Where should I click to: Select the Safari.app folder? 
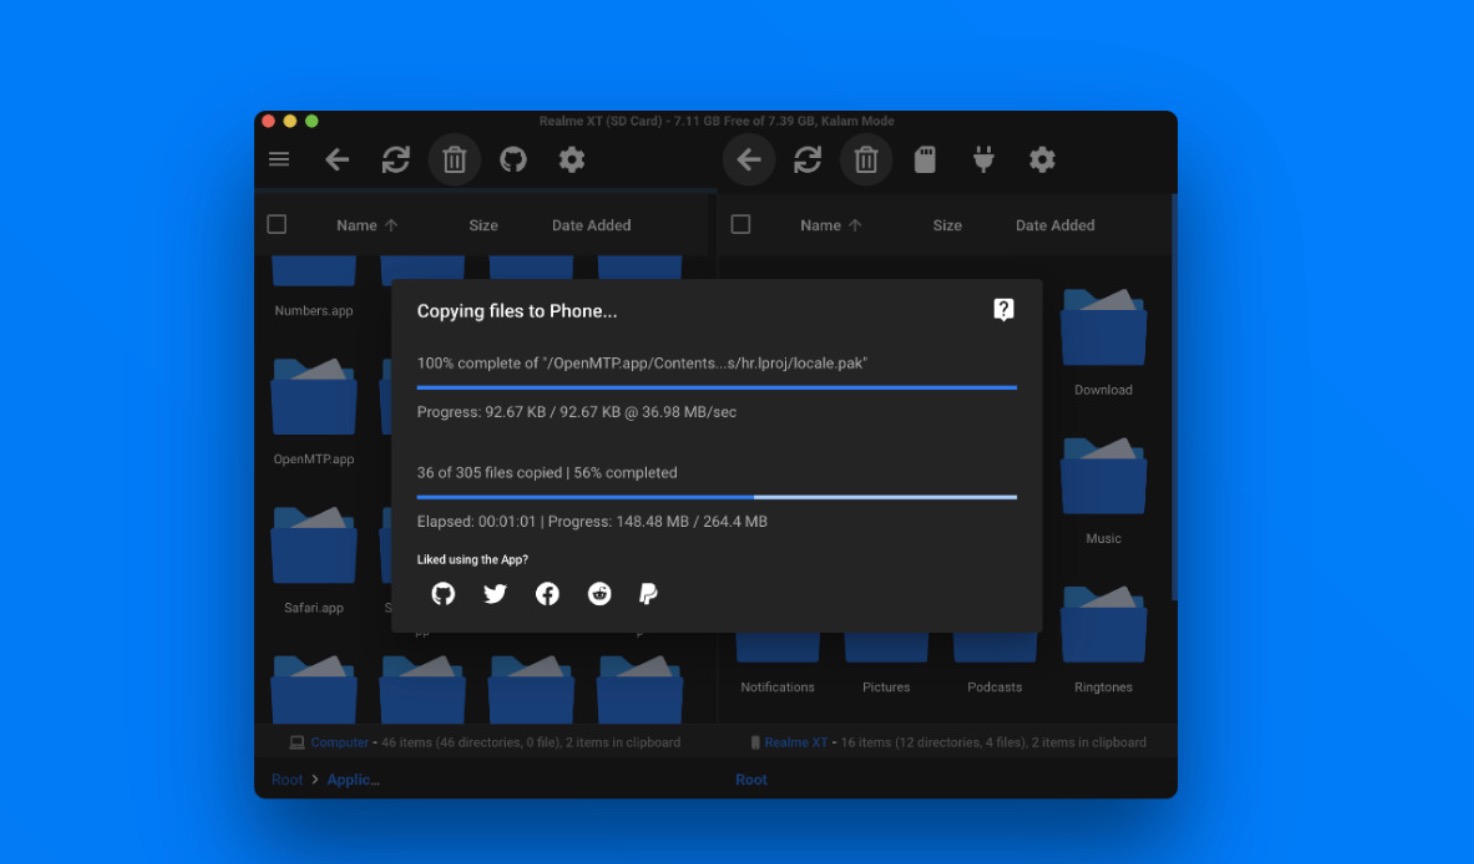pos(314,559)
